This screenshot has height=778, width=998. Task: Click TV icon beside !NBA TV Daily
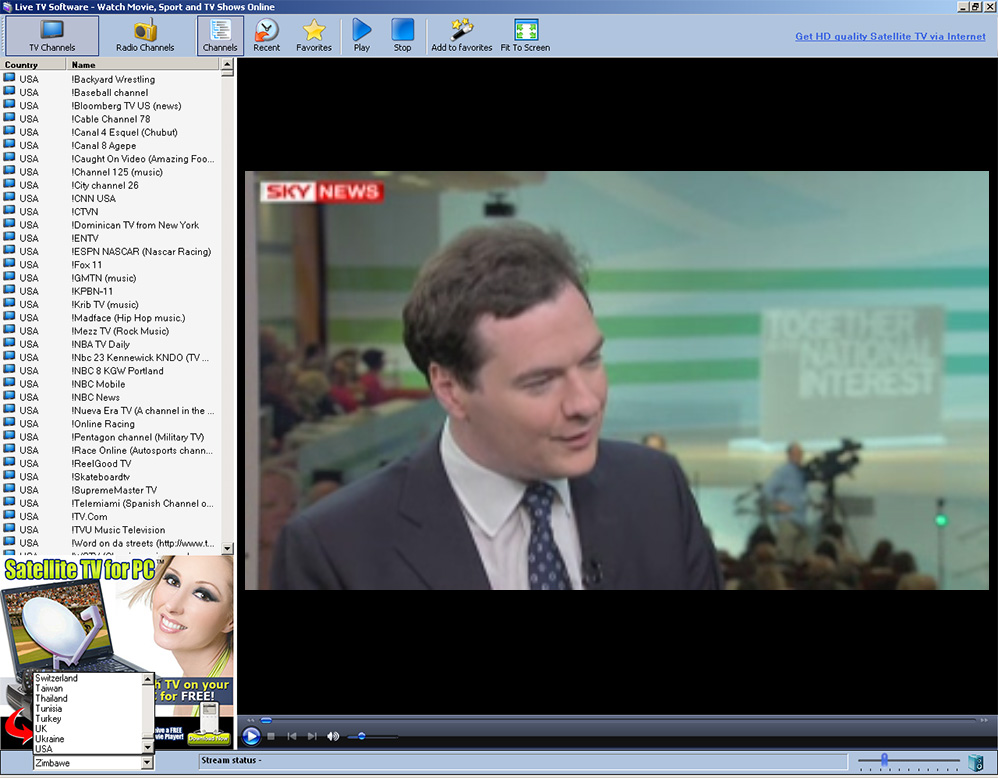pos(10,343)
